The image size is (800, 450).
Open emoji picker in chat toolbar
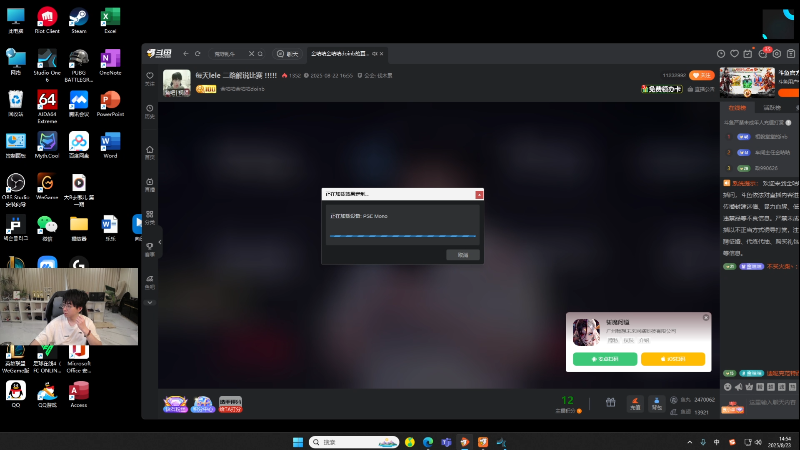[x=728, y=387]
